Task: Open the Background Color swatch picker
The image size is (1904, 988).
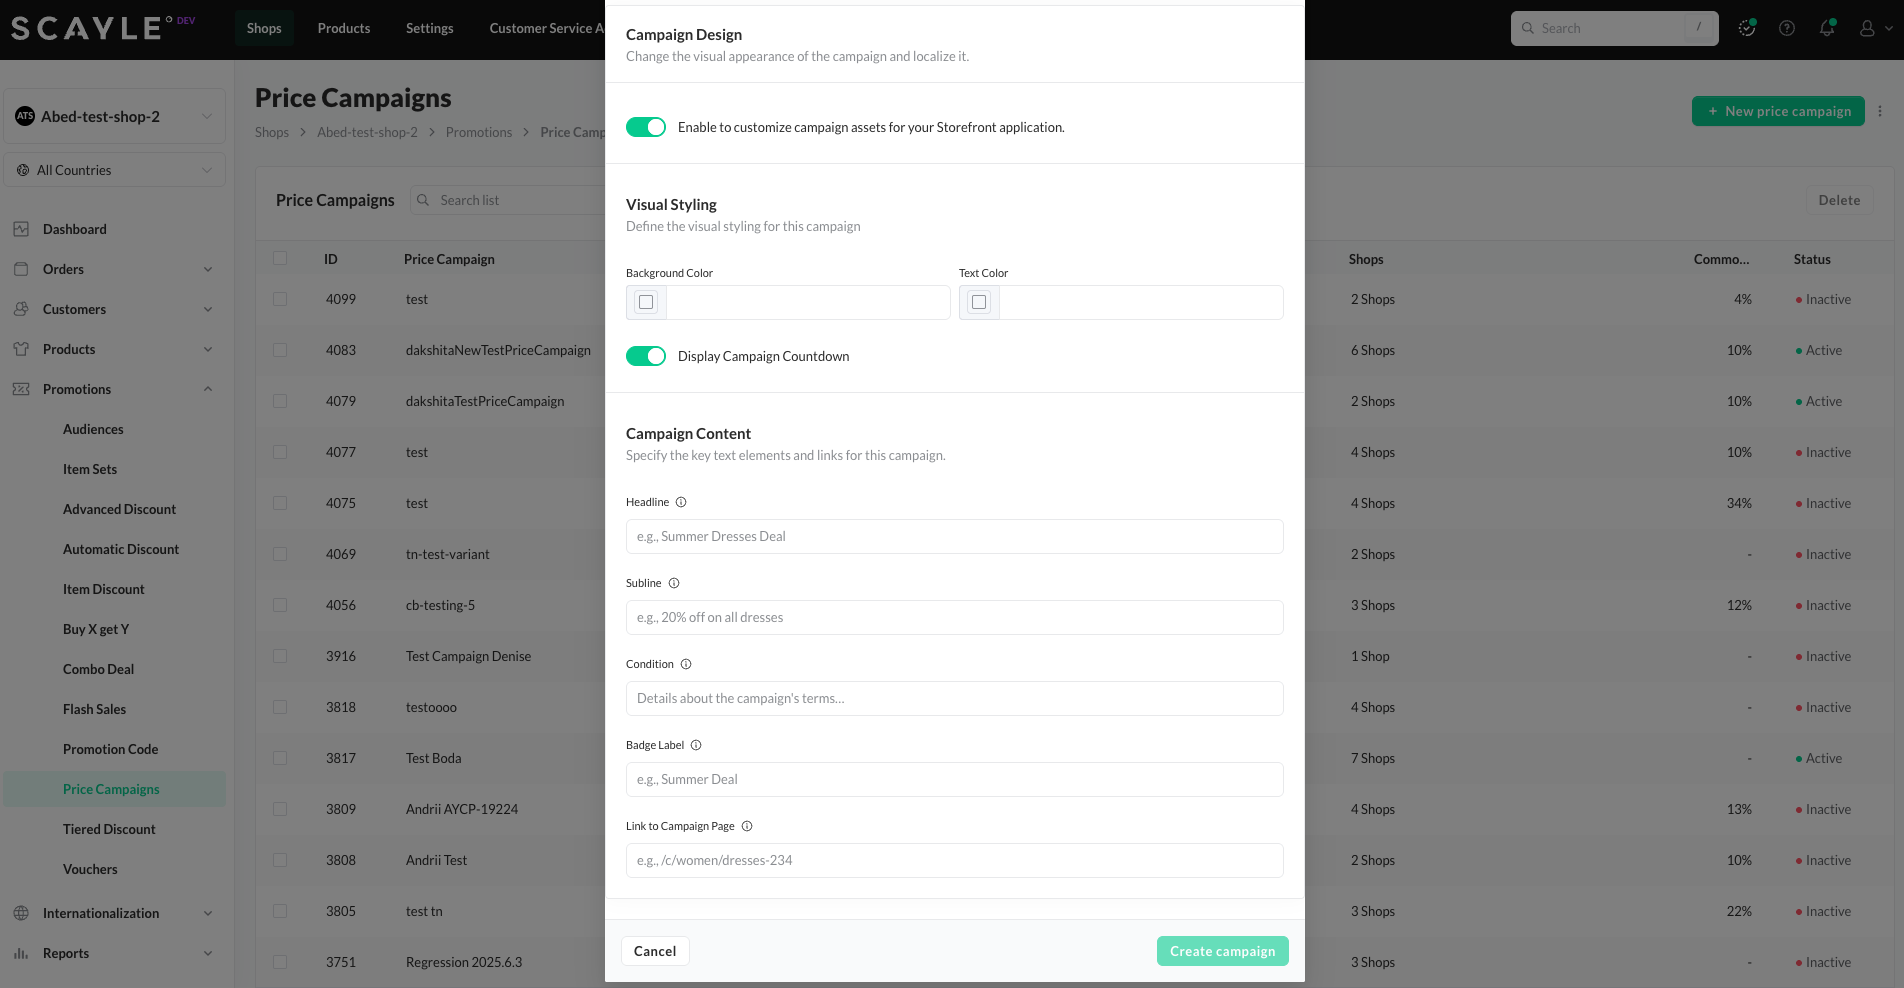Action: [646, 302]
